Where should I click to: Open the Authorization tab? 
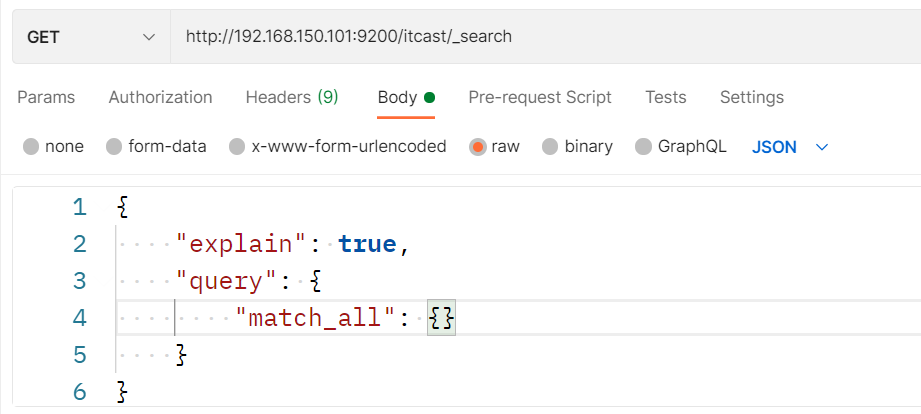[160, 97]
